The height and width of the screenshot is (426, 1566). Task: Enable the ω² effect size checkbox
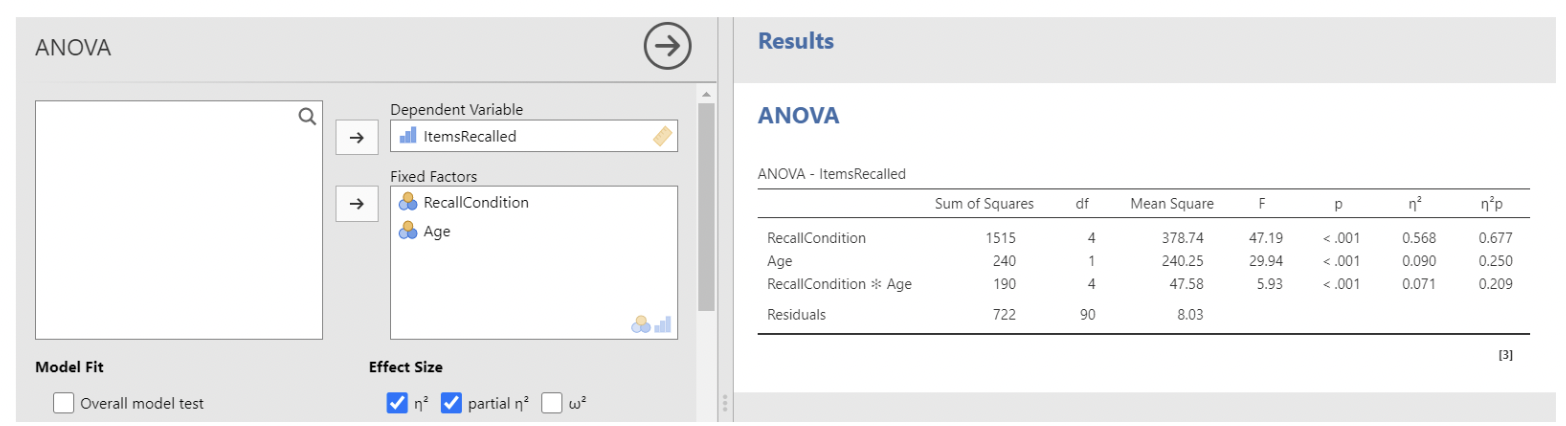click(x=551, y=403)
